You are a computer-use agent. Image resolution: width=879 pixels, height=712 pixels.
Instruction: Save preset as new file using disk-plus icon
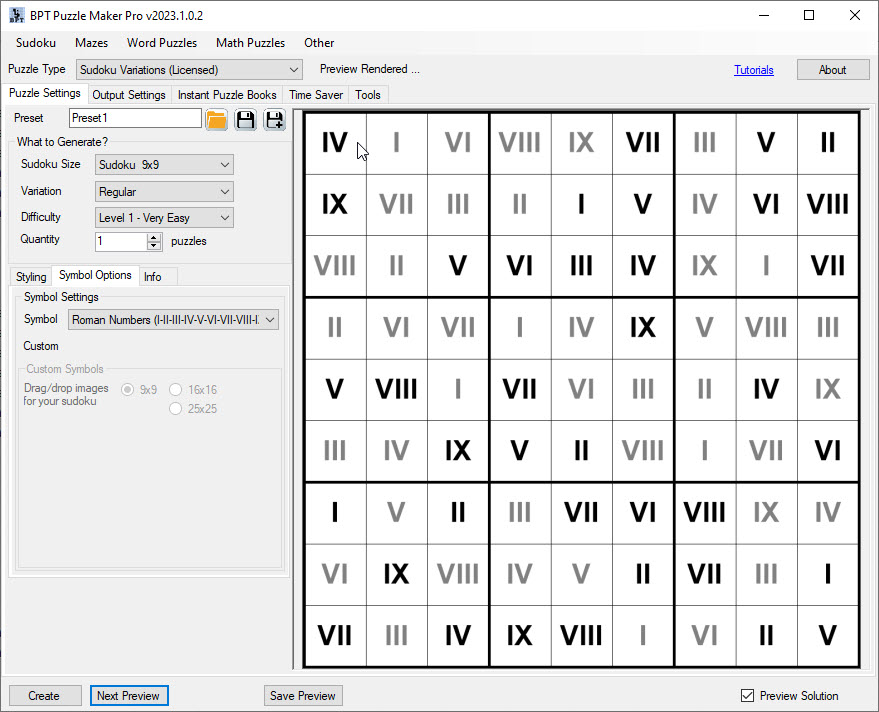[x=273, y=118]
